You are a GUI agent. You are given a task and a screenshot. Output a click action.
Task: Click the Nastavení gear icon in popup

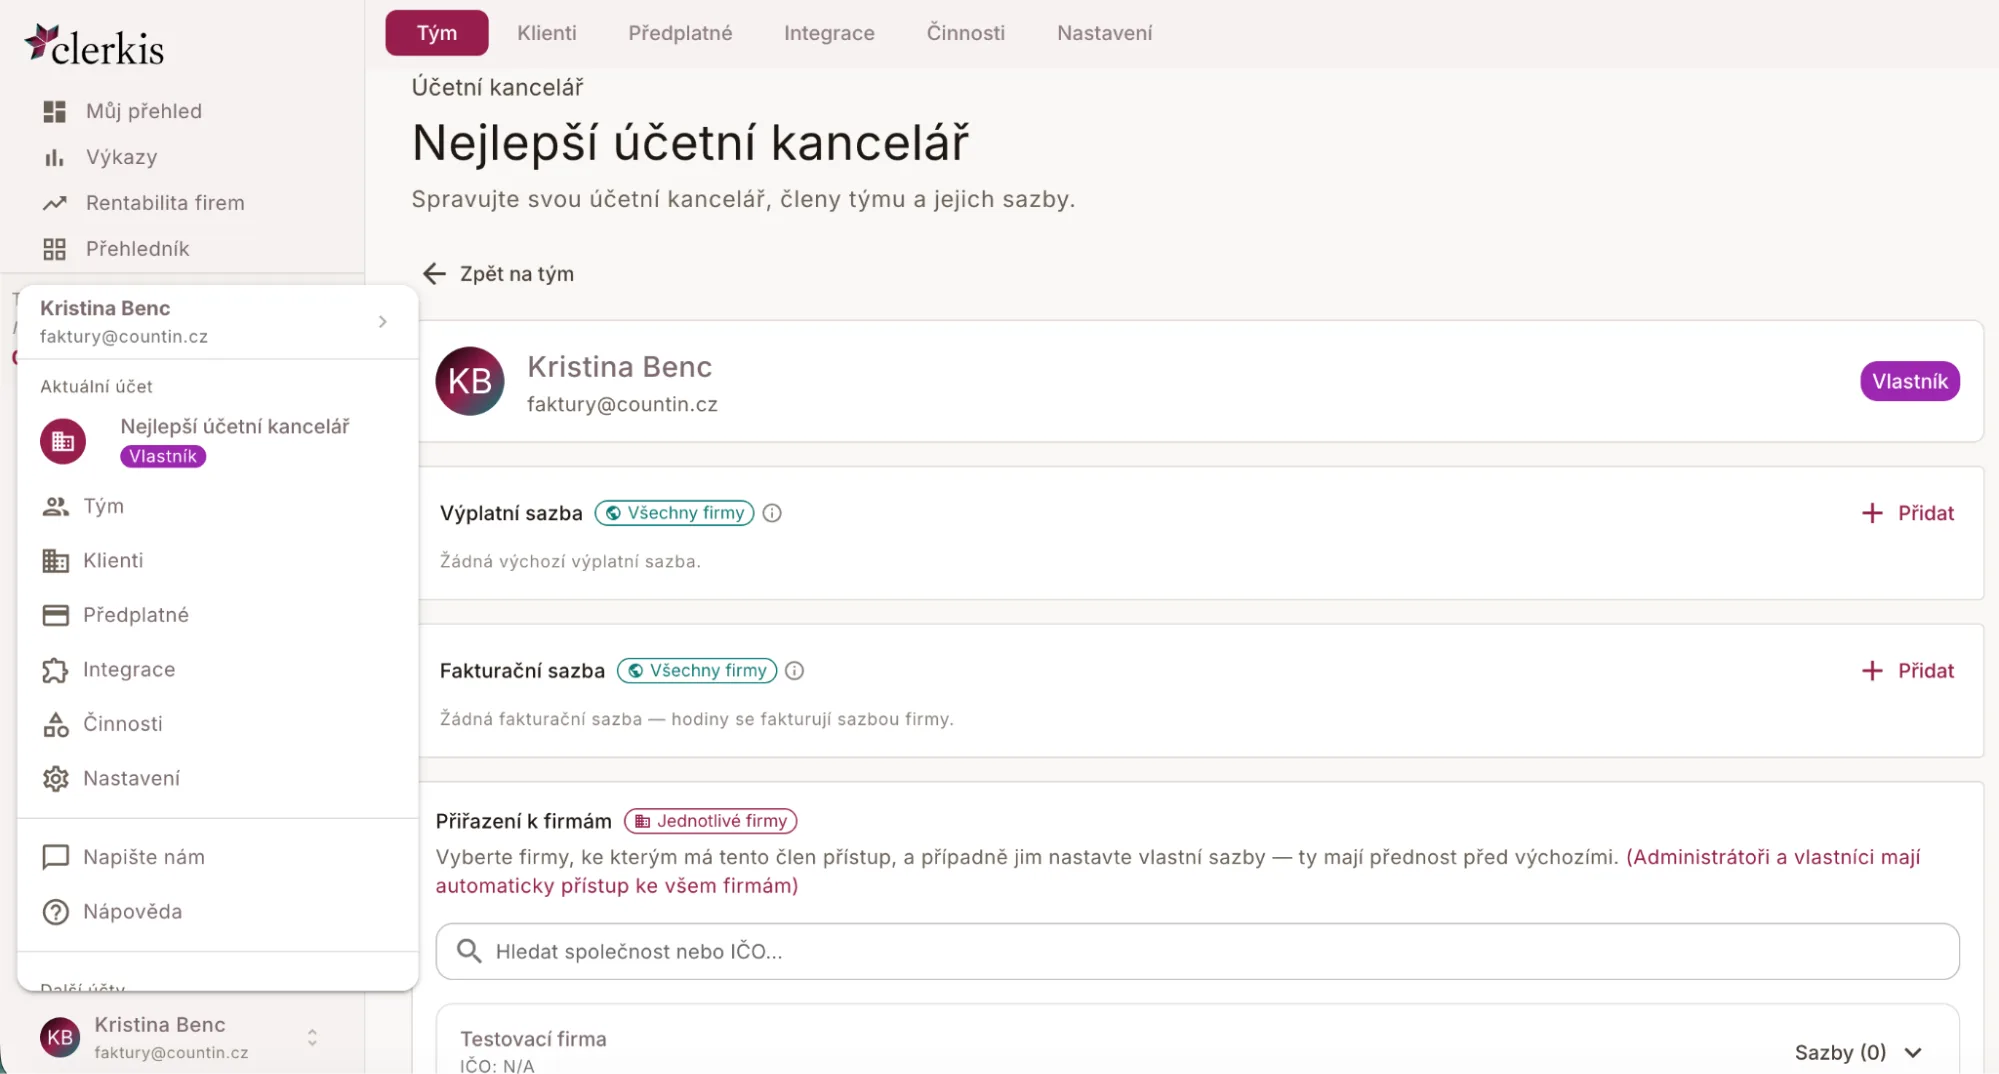click(x=56, y=778)
